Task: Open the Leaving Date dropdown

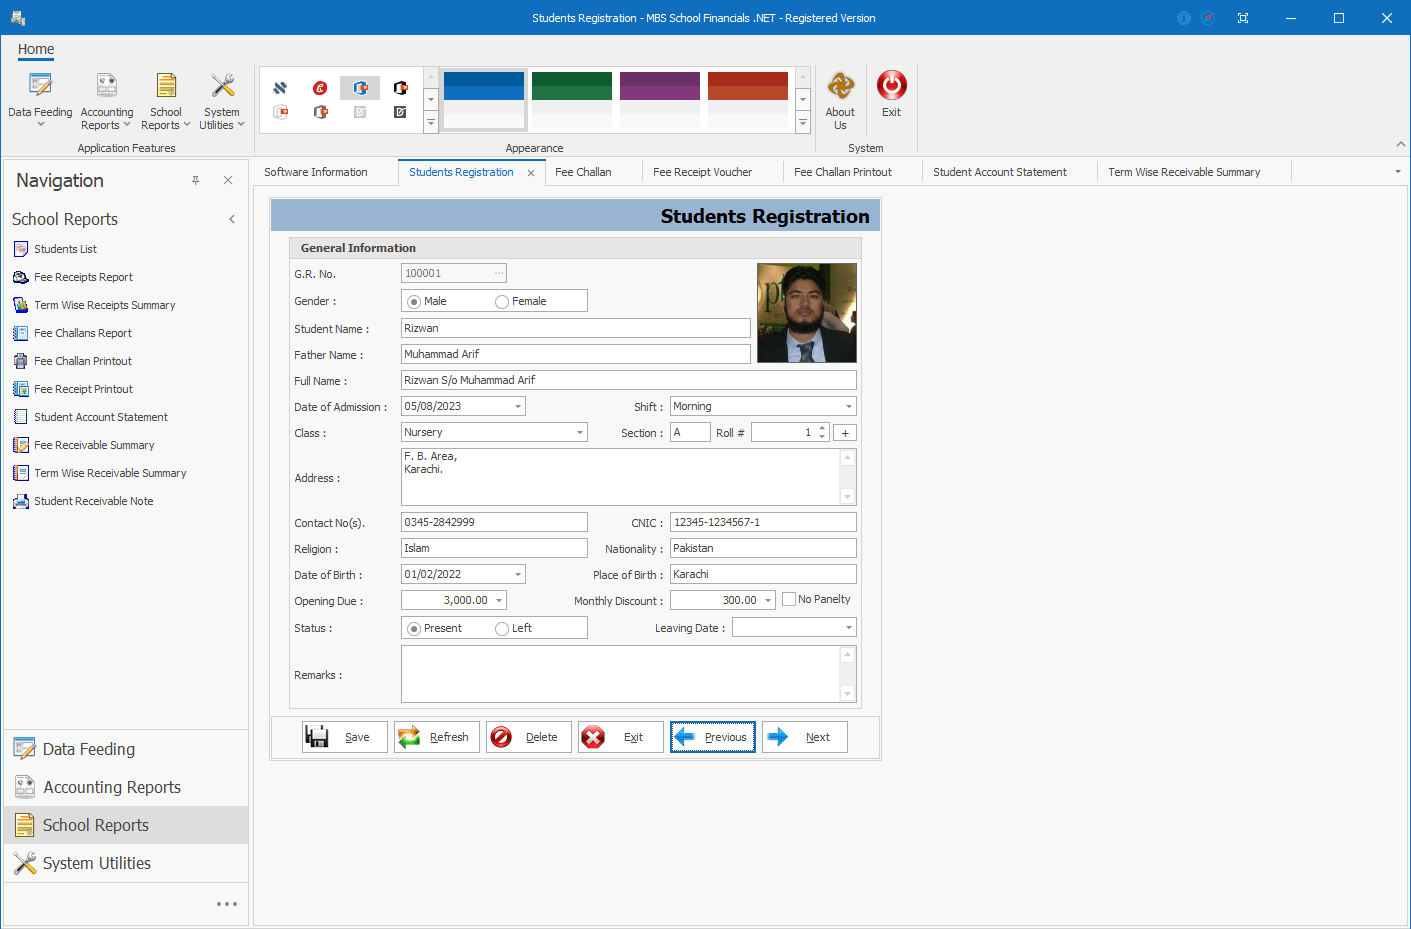Action: coord(849,628)
